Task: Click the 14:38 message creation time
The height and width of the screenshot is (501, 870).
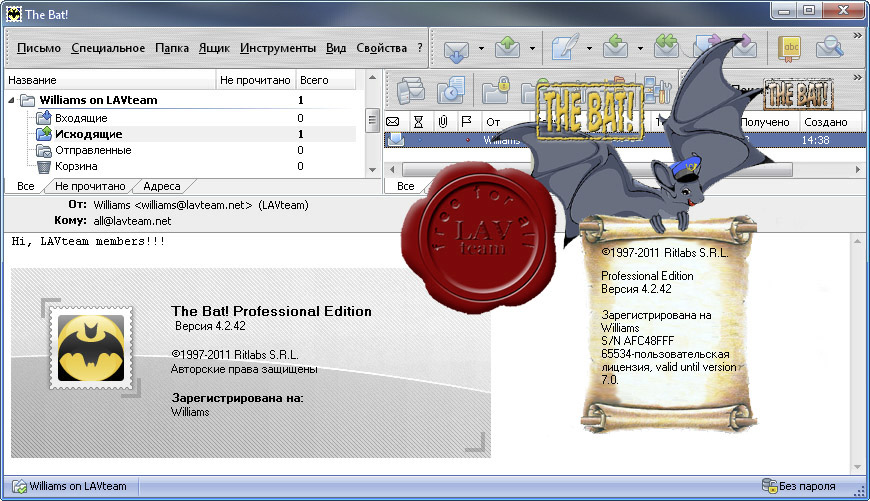Action: 816,140
